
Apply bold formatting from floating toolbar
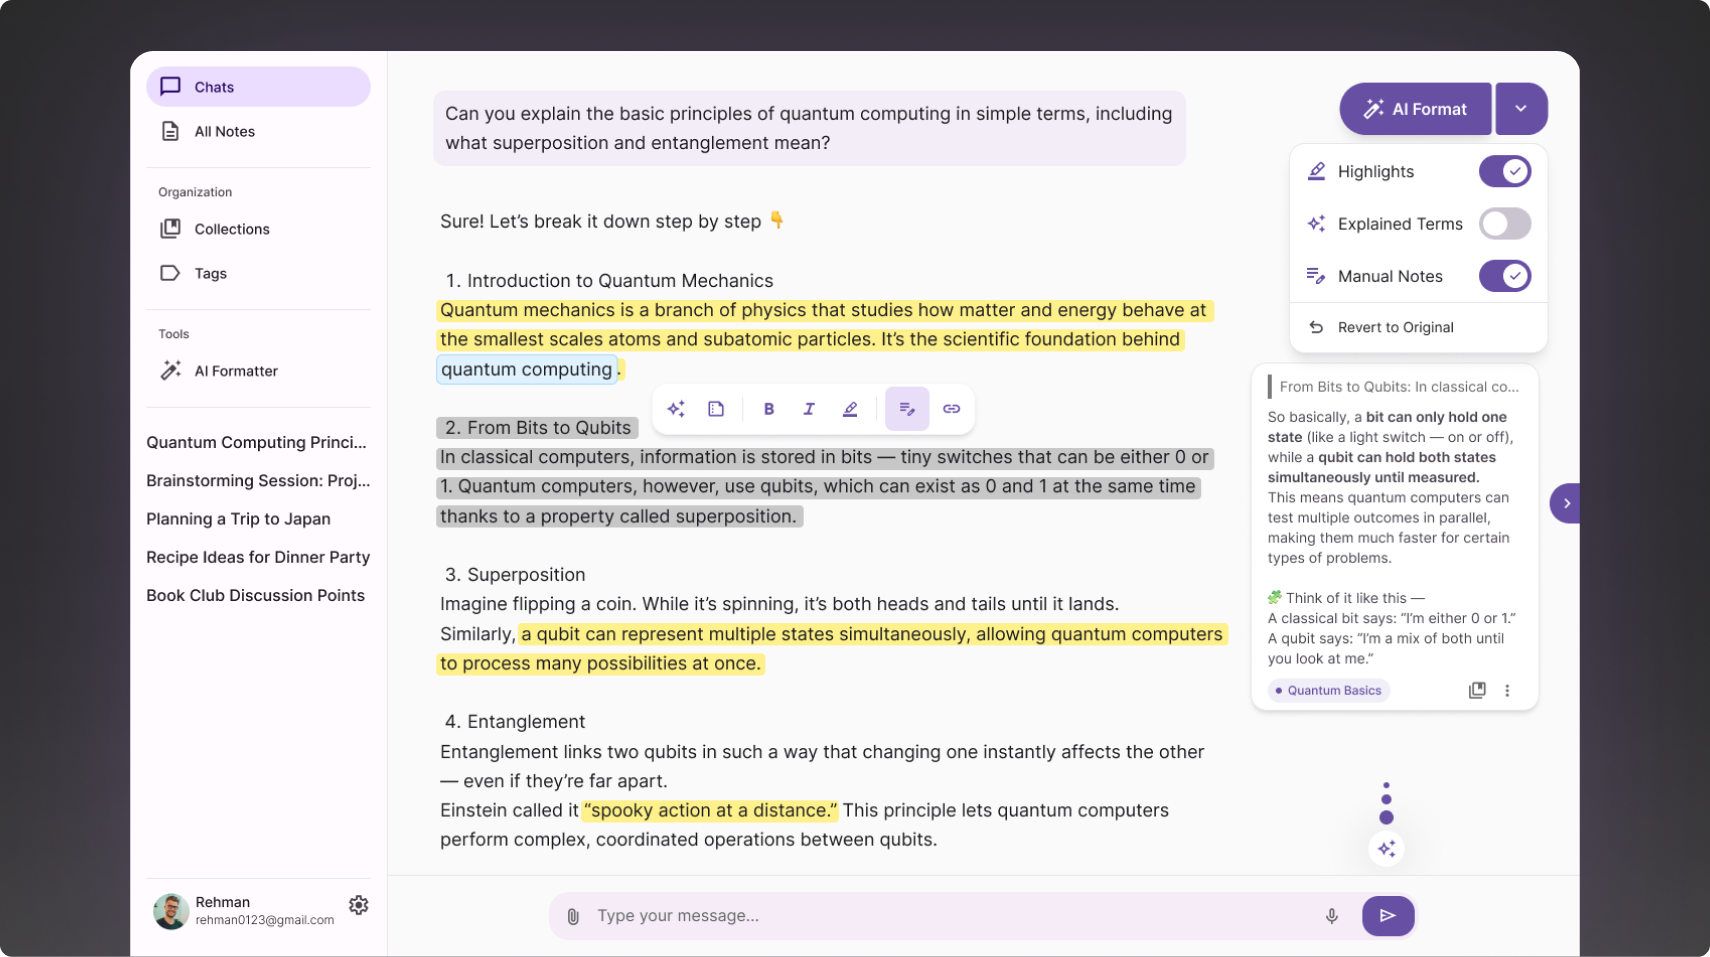[x=769, y=409]
